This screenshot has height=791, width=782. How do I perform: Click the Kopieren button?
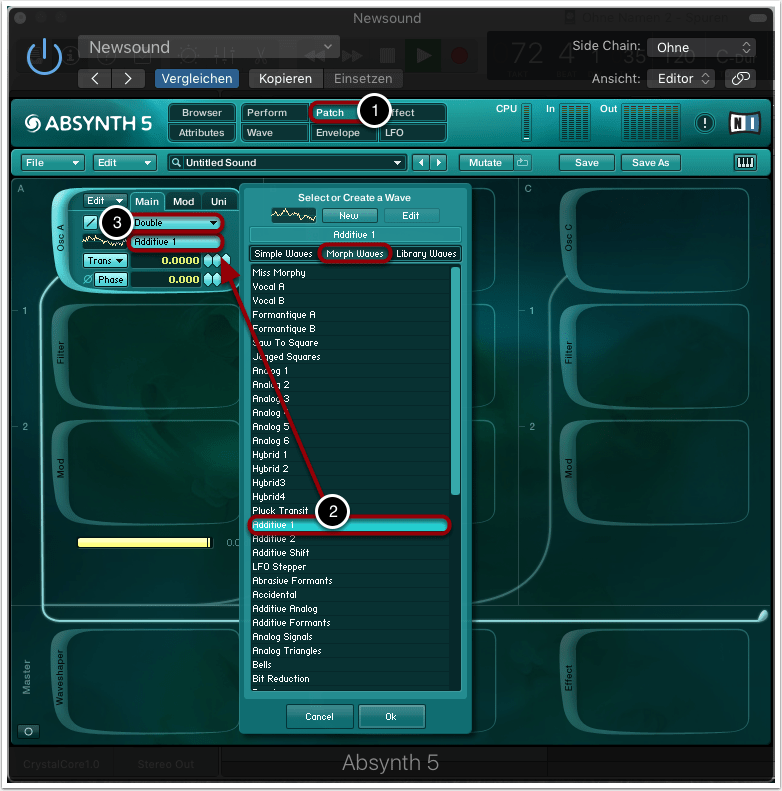point(285,79)
